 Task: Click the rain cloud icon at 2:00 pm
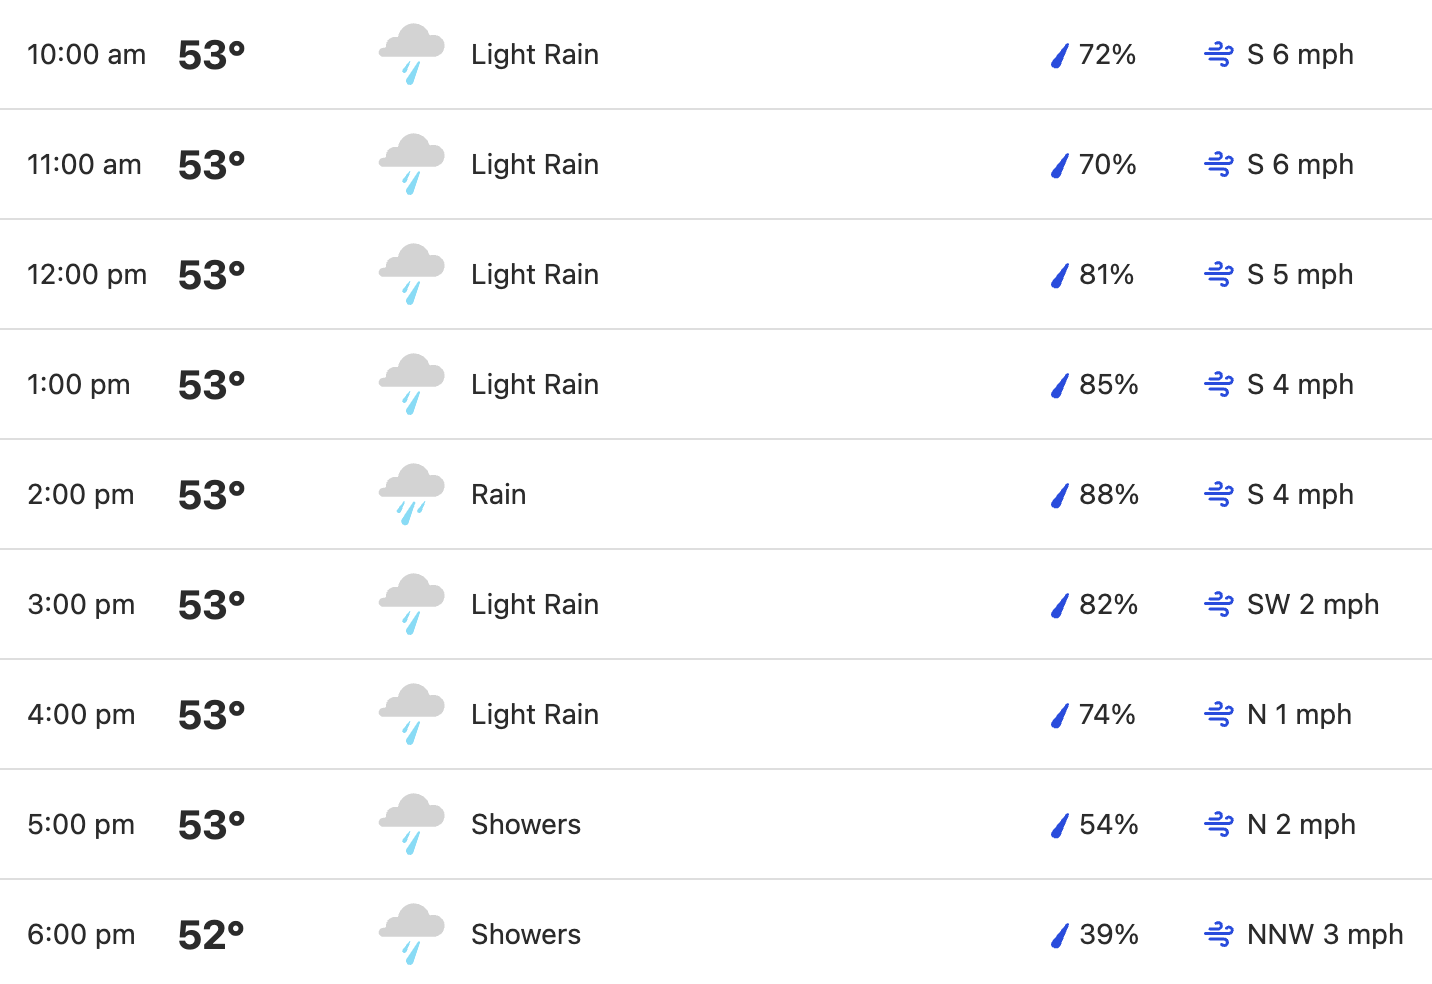point(411,495)
